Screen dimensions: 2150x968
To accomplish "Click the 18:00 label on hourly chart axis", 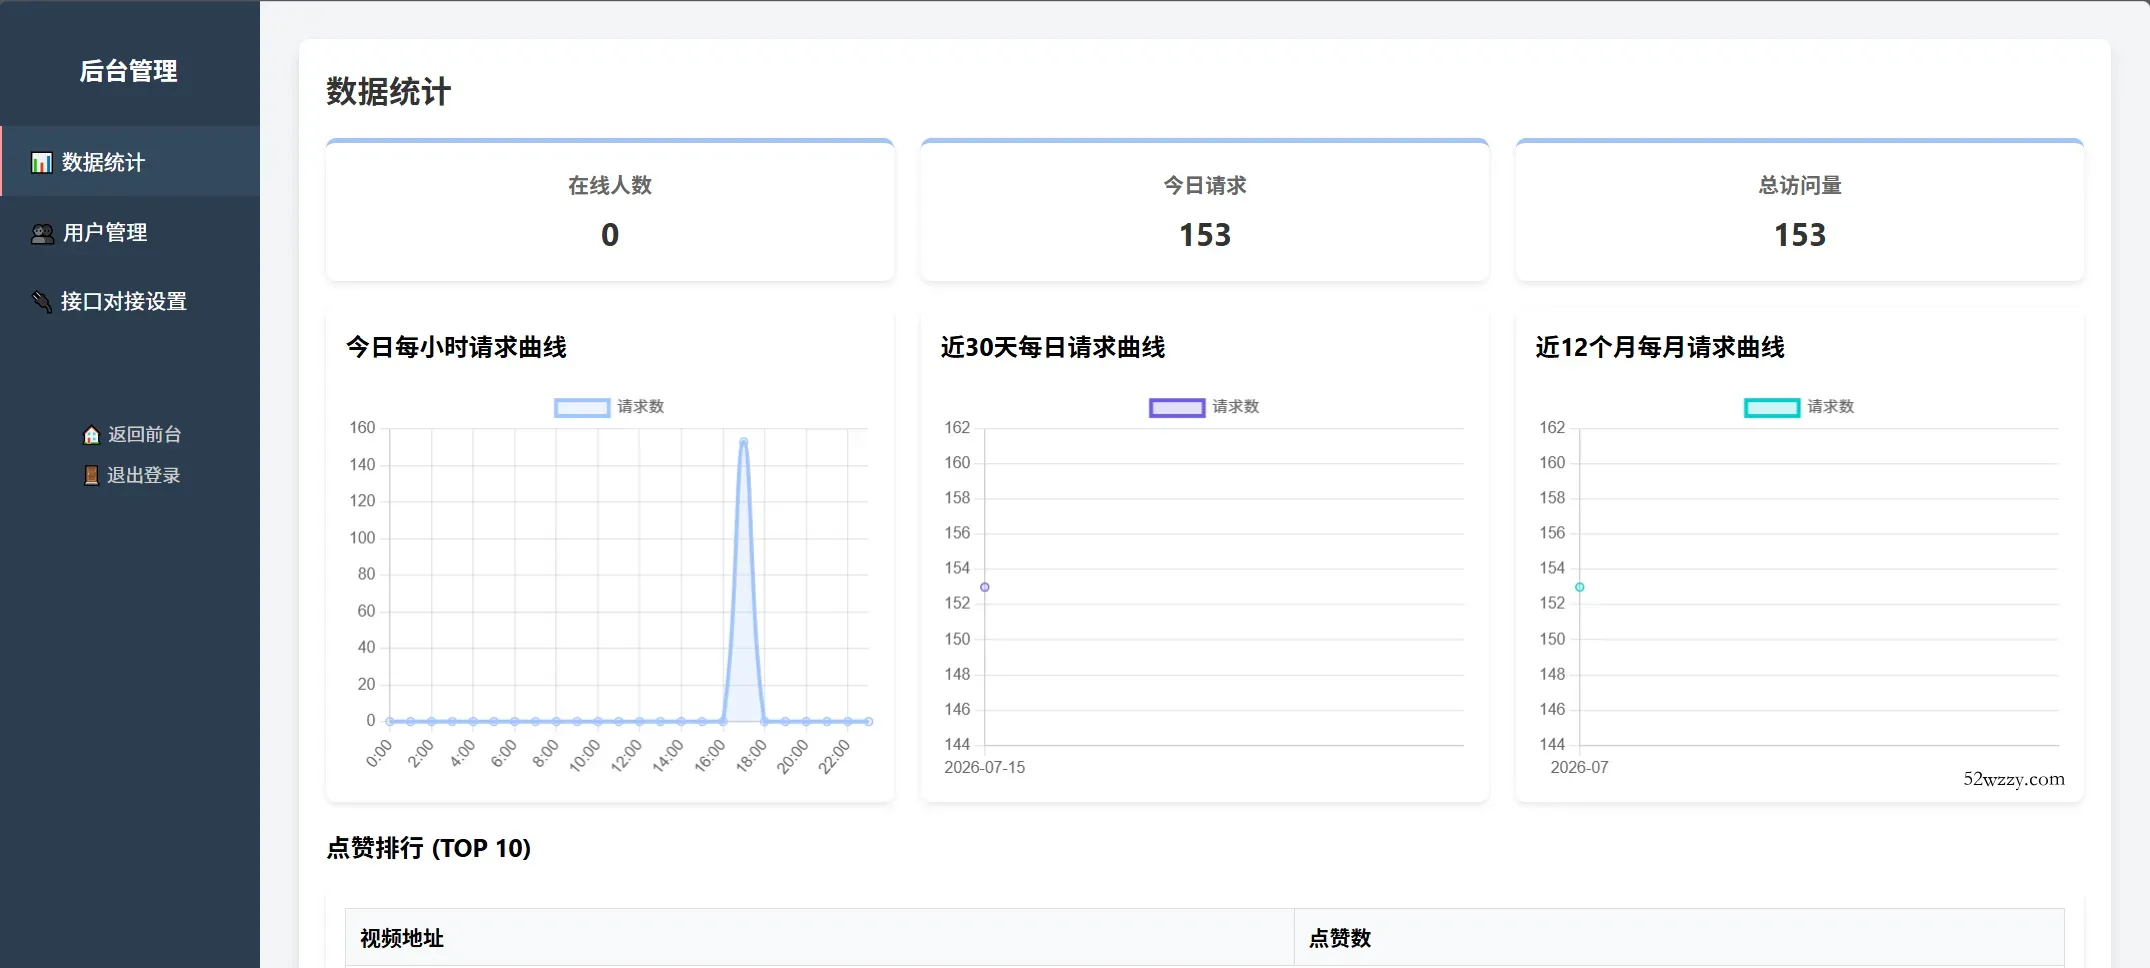I will [751, 756].
